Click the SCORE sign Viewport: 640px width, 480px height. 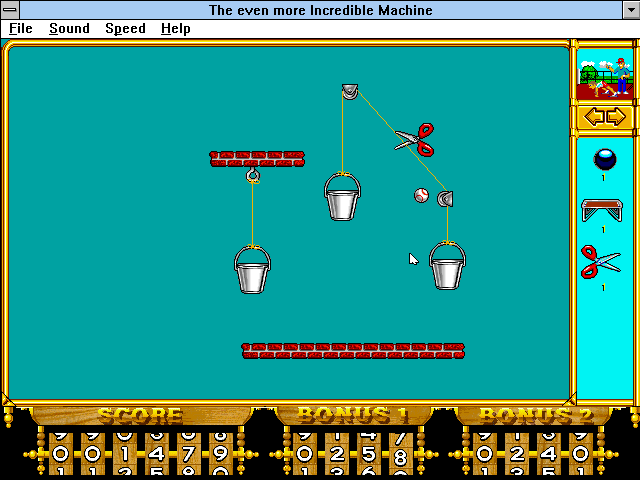pos(140,416)
